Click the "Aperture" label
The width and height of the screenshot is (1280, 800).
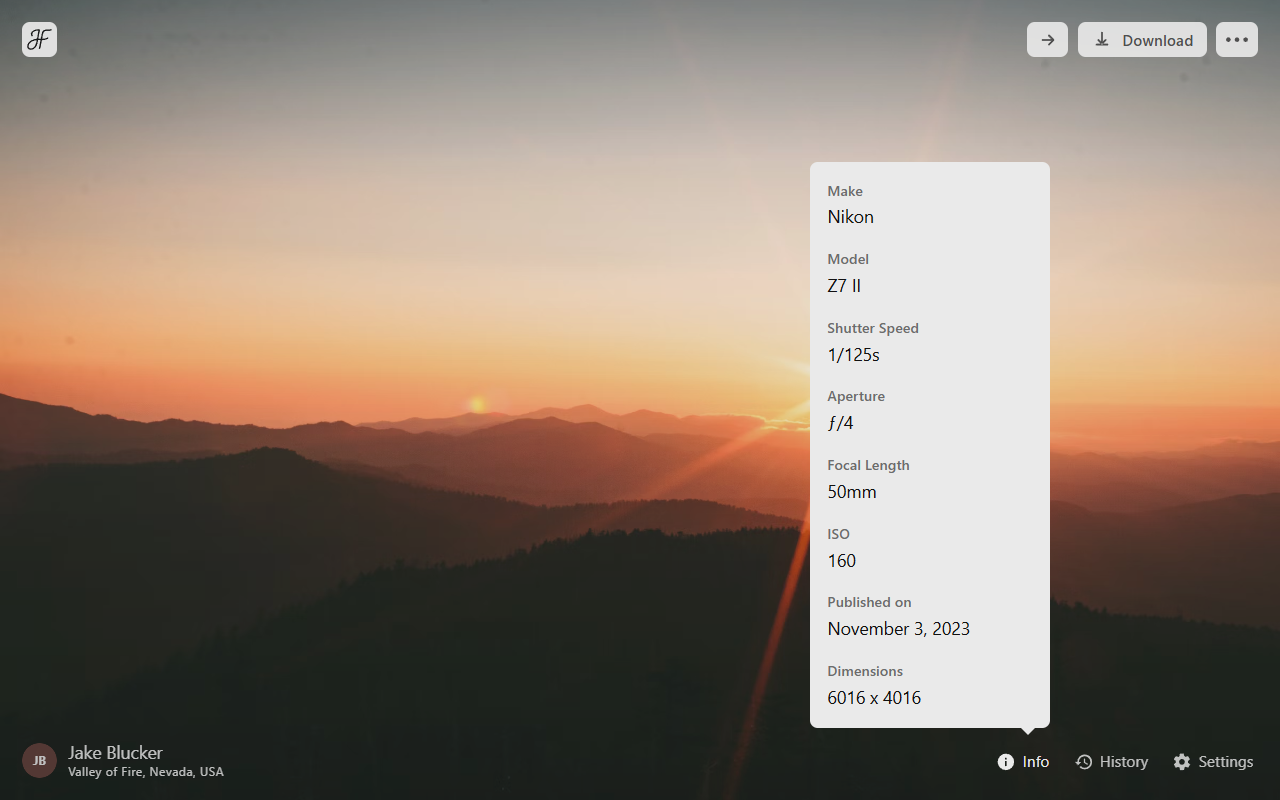(856, 396)
